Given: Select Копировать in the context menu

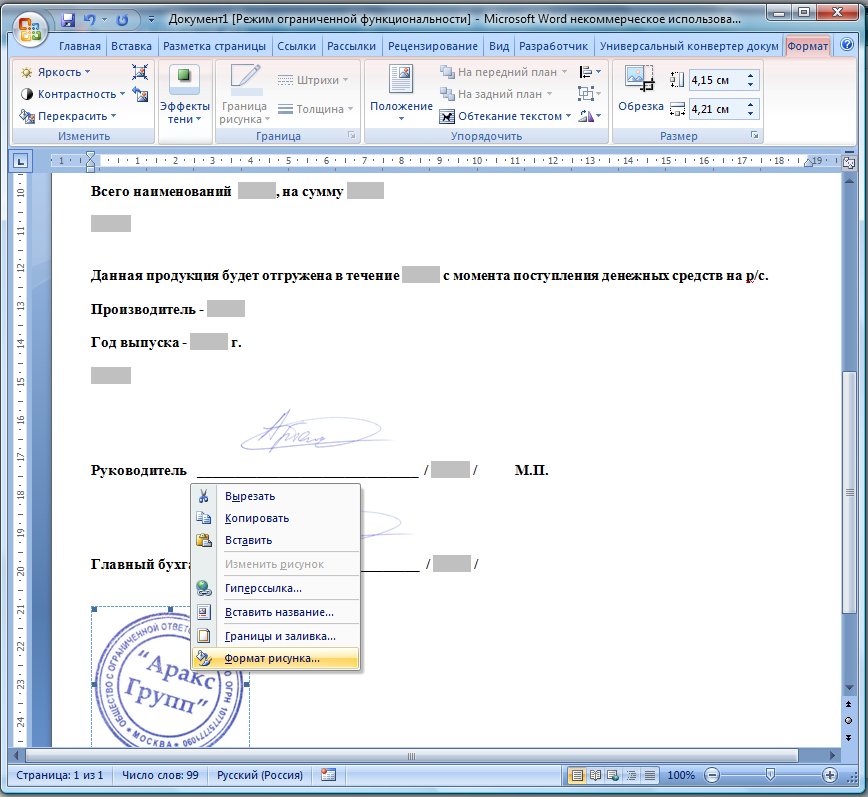Looking at the screenshot, I should tap(257, 518).
